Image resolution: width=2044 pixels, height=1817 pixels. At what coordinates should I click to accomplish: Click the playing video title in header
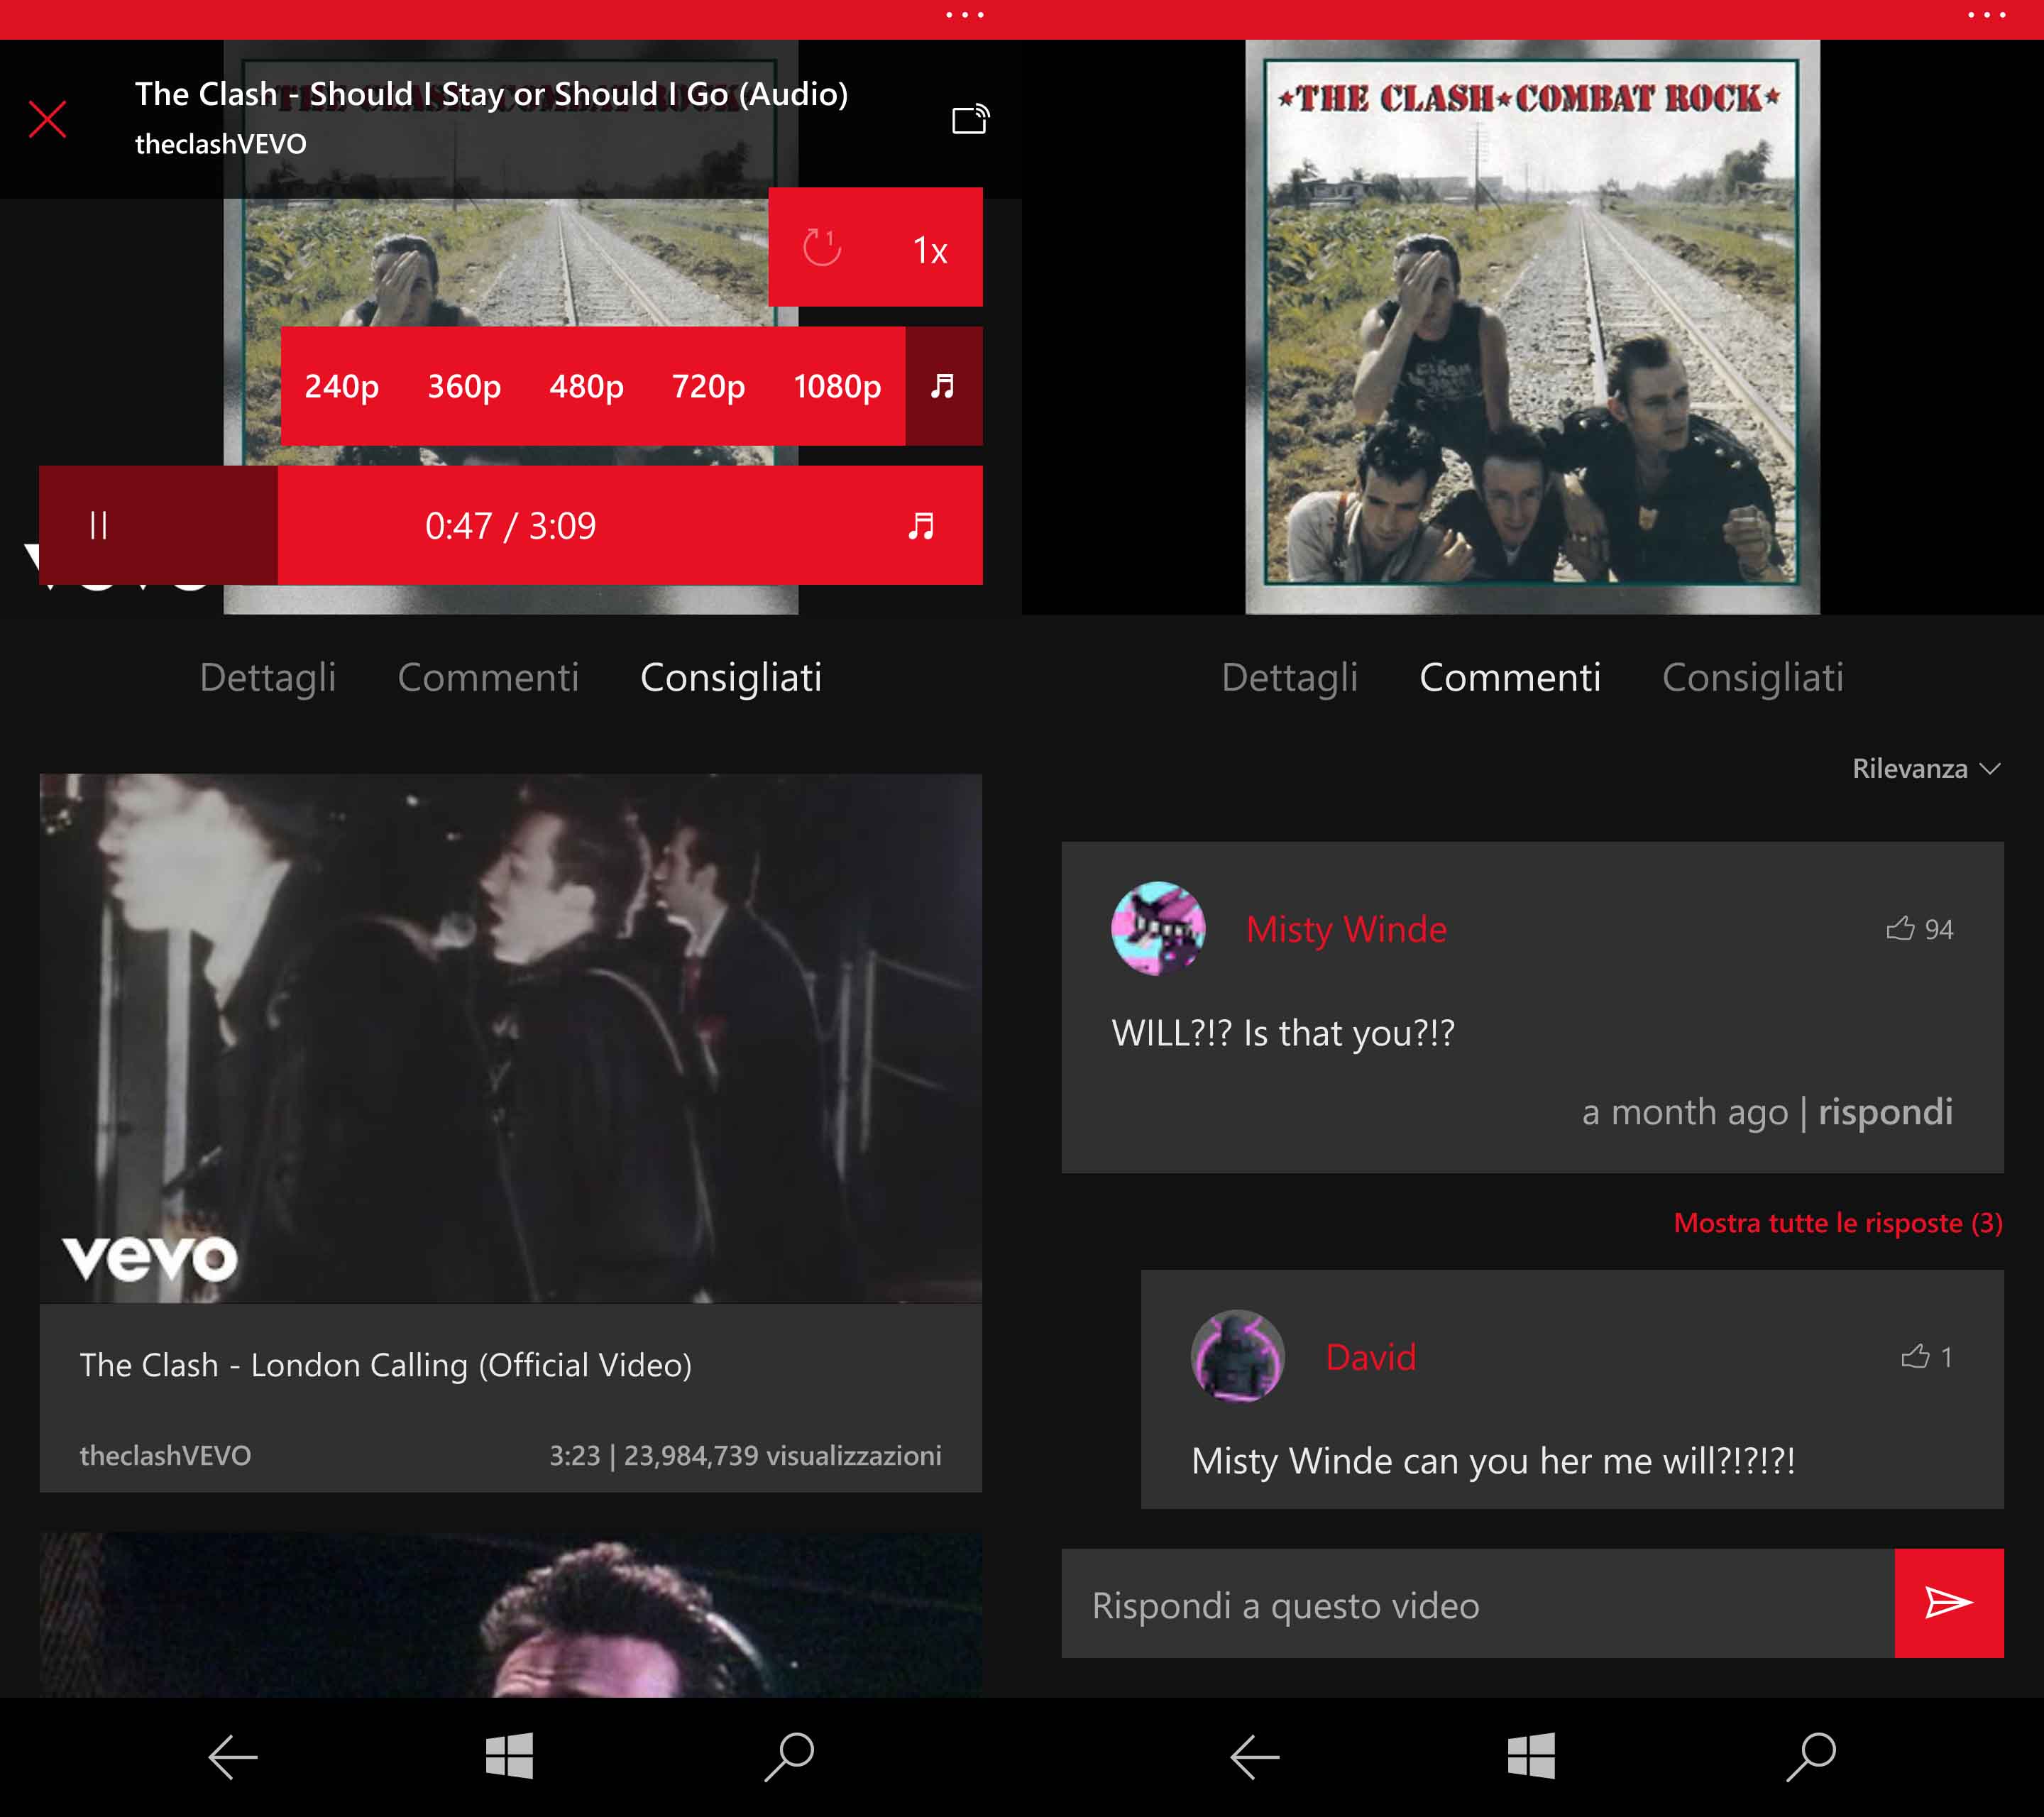pos(491,94)
